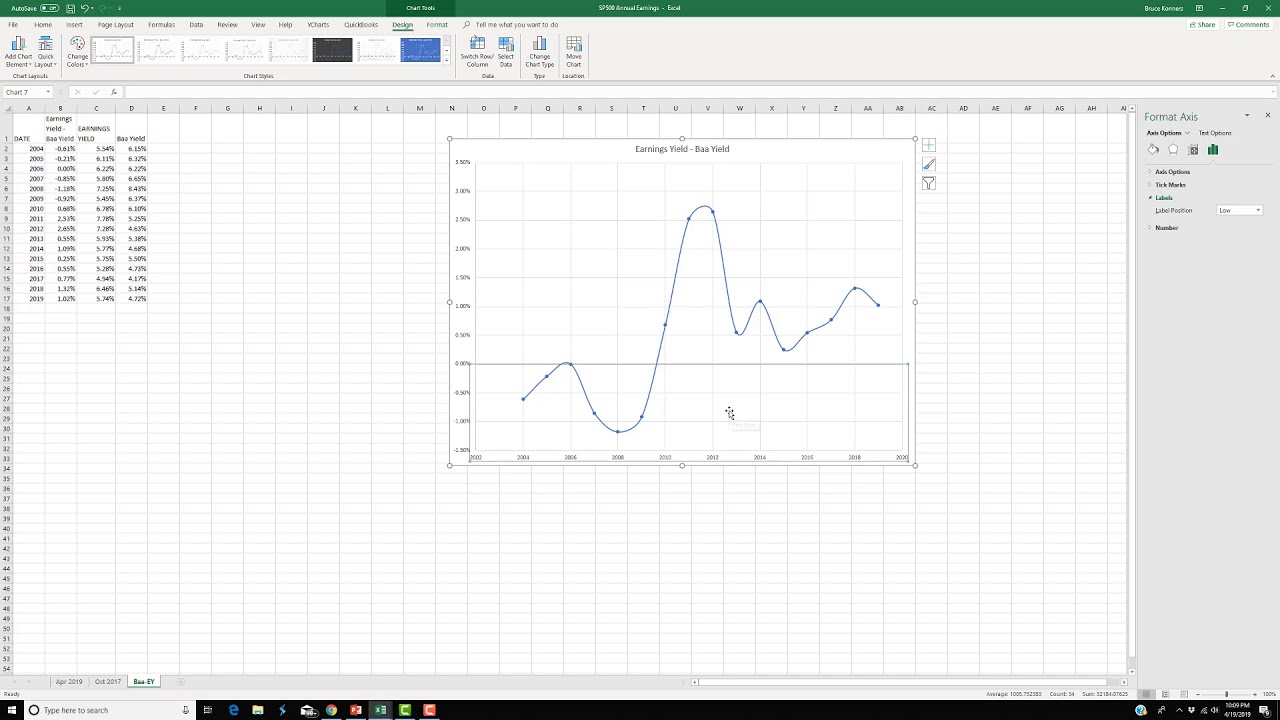Click the formula bar input
Viewport: 1280px width, 720px height.
click(700, 92)
